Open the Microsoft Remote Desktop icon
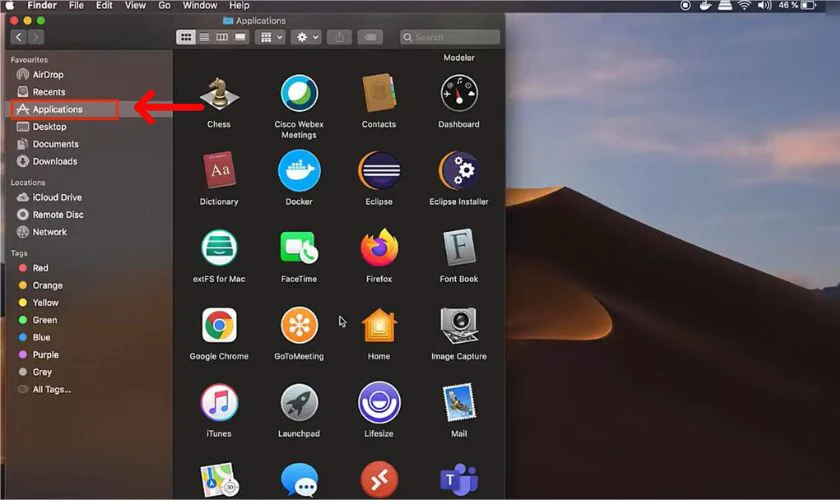 coord(379,480)
